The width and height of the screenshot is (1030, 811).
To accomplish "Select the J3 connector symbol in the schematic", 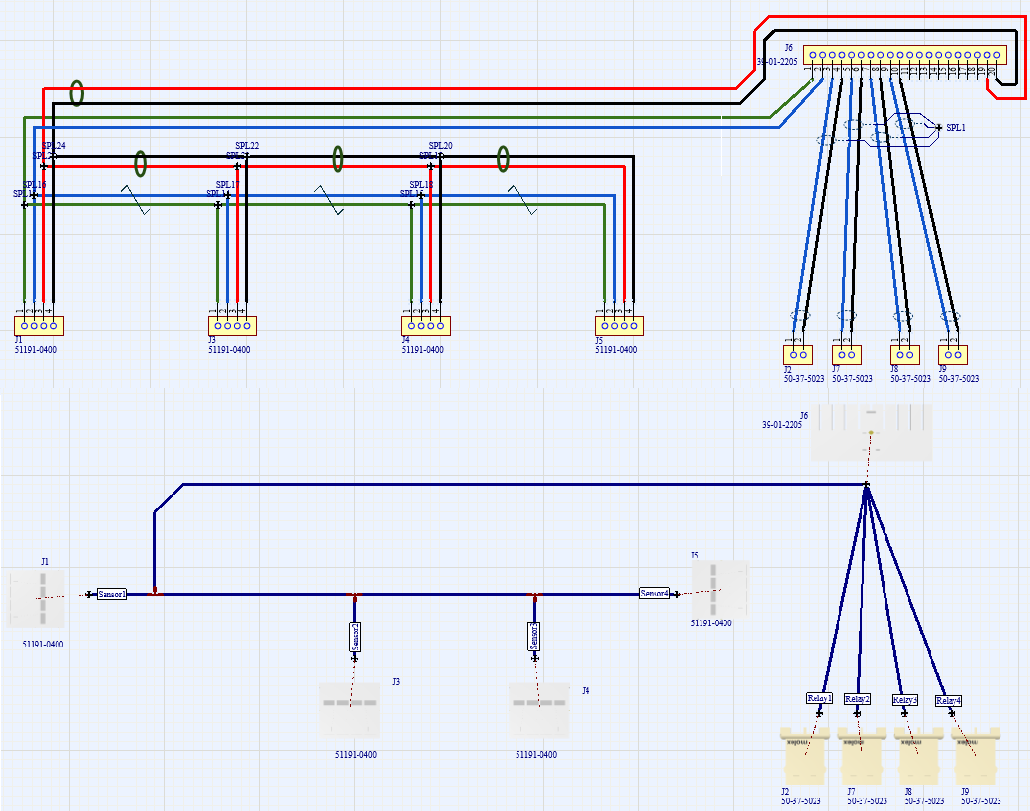I will (232, 326).
